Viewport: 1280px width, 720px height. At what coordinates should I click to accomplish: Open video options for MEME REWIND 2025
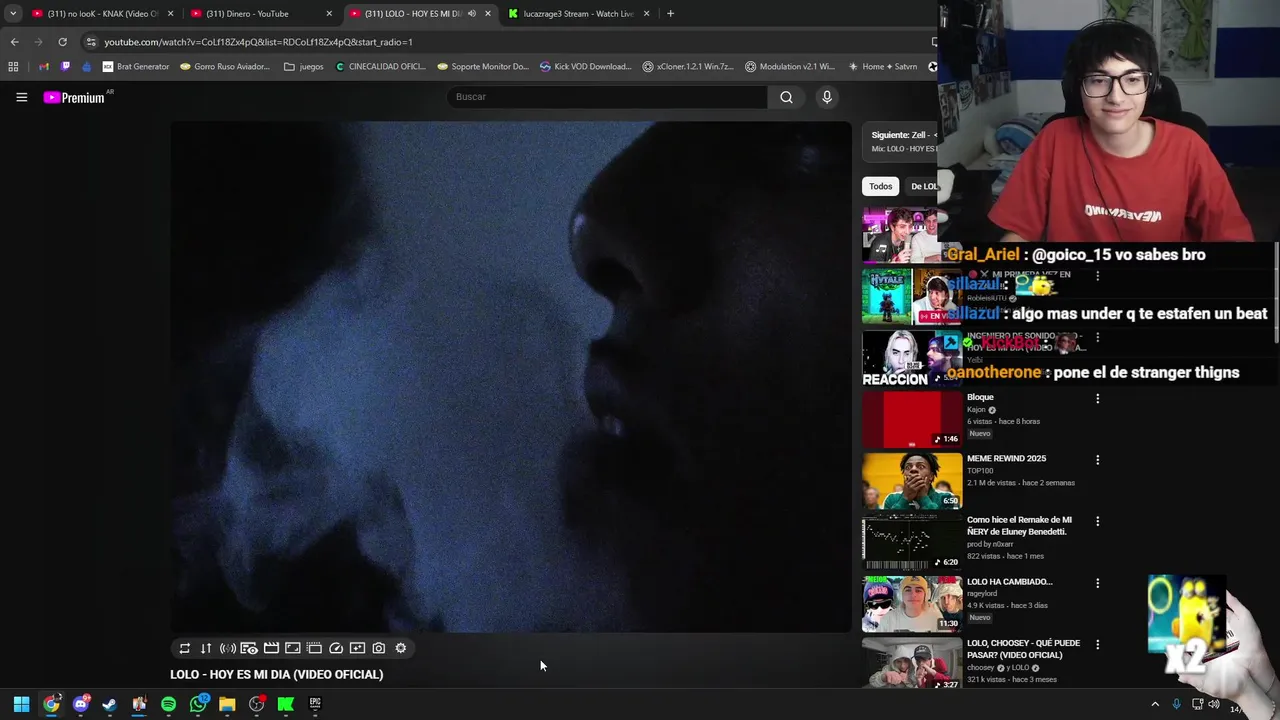1097,460
